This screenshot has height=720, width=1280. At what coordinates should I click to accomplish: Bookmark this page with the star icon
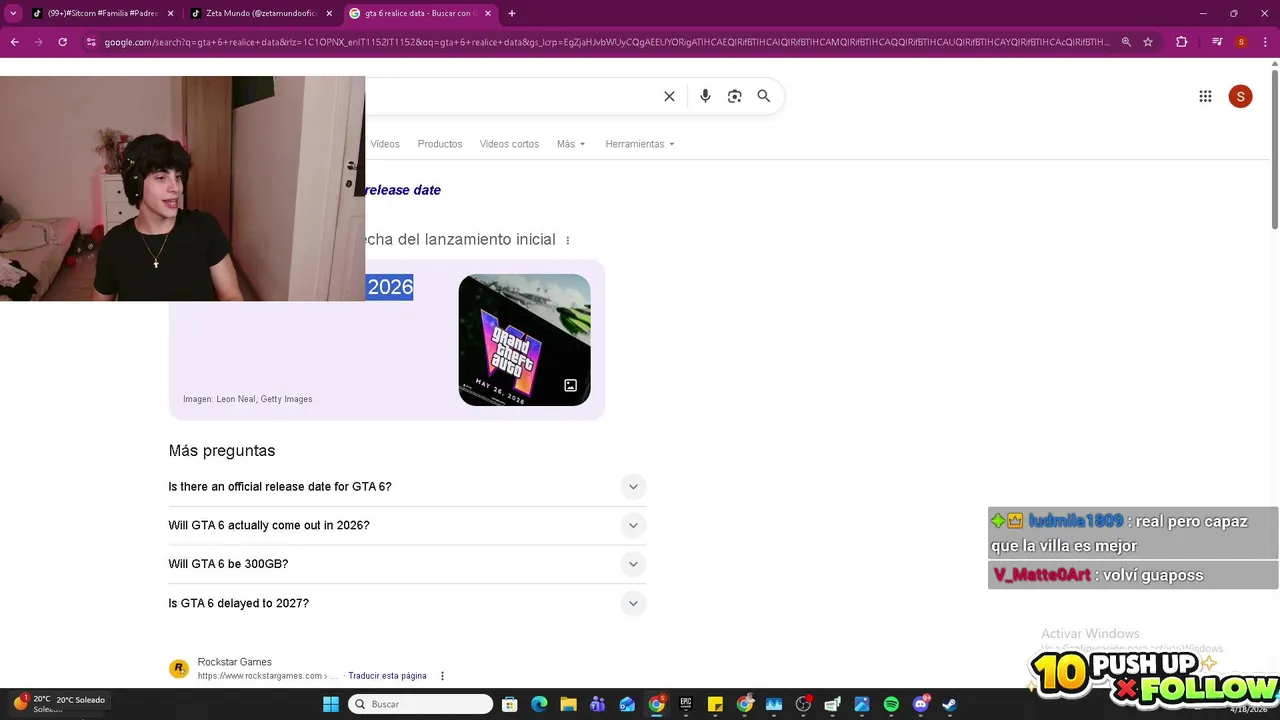pos(1148,42)
